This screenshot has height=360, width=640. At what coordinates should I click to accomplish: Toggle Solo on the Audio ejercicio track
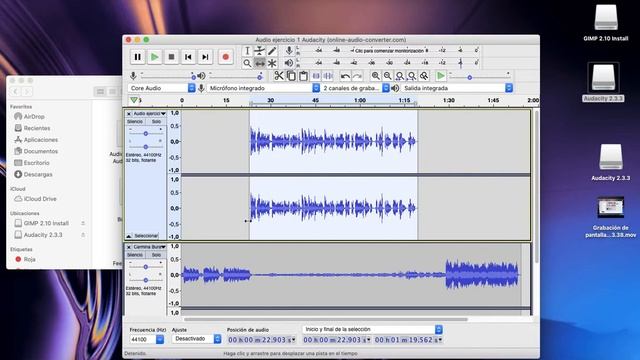(156, 122)
